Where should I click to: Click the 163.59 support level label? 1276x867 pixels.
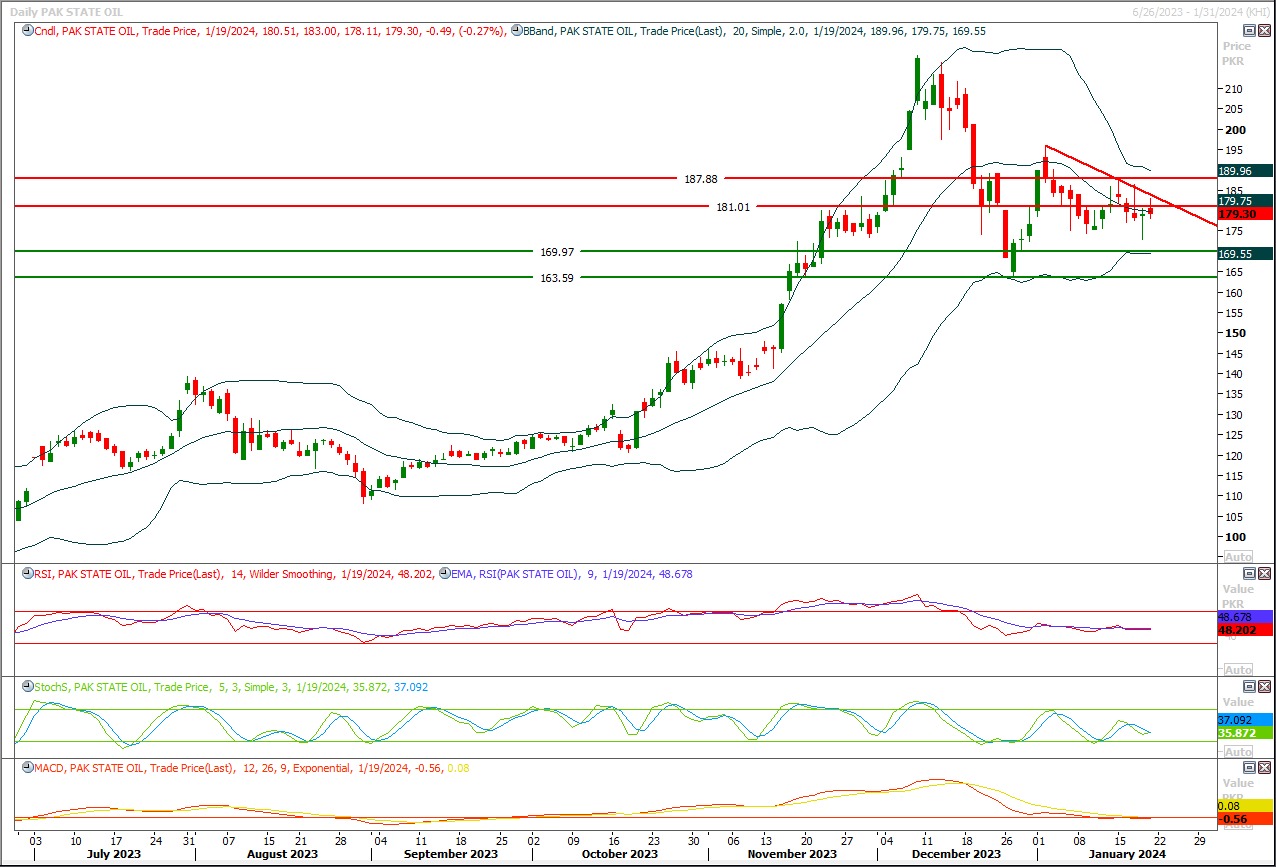point(556,278)
